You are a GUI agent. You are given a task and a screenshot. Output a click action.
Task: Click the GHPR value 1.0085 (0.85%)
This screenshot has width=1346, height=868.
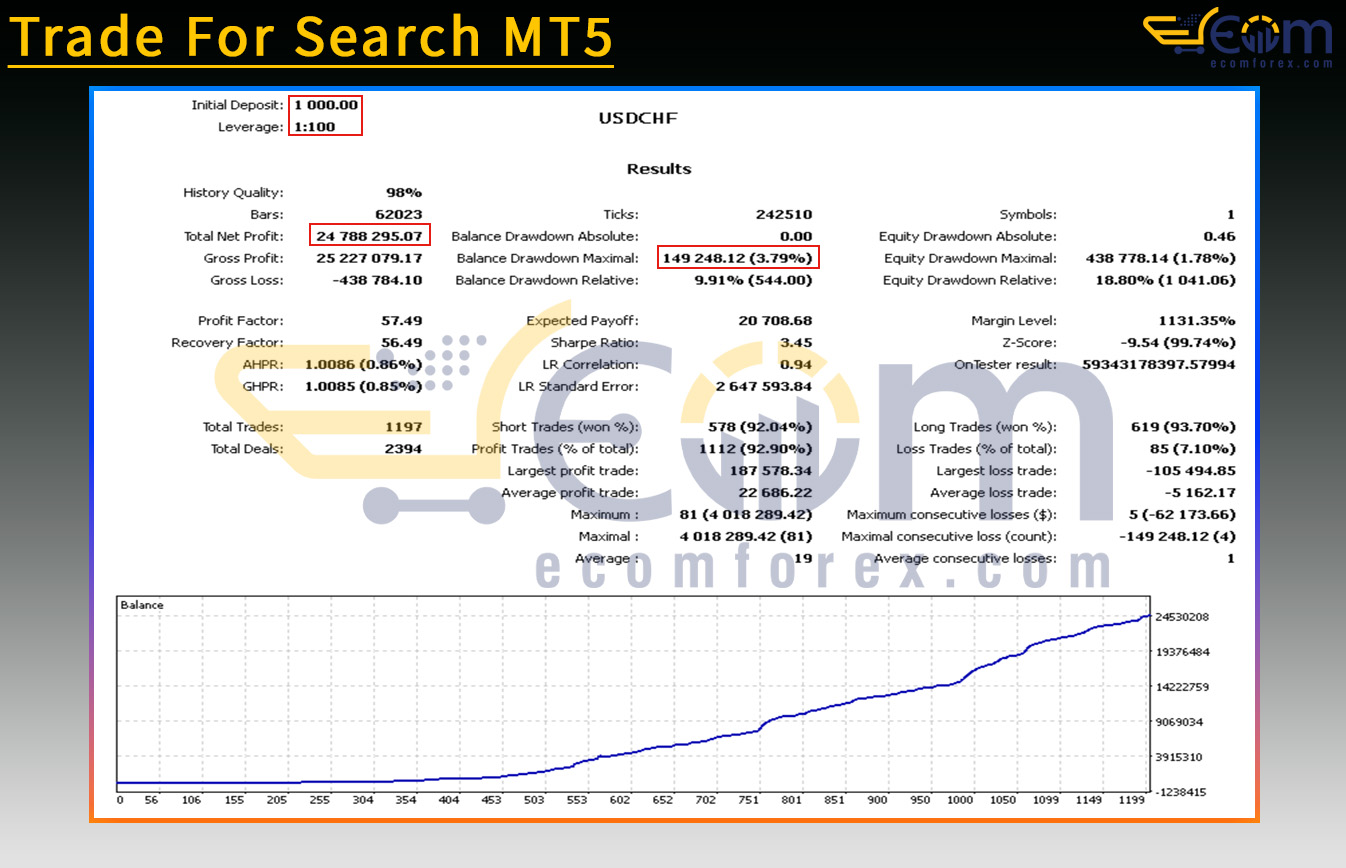[364, 387]
